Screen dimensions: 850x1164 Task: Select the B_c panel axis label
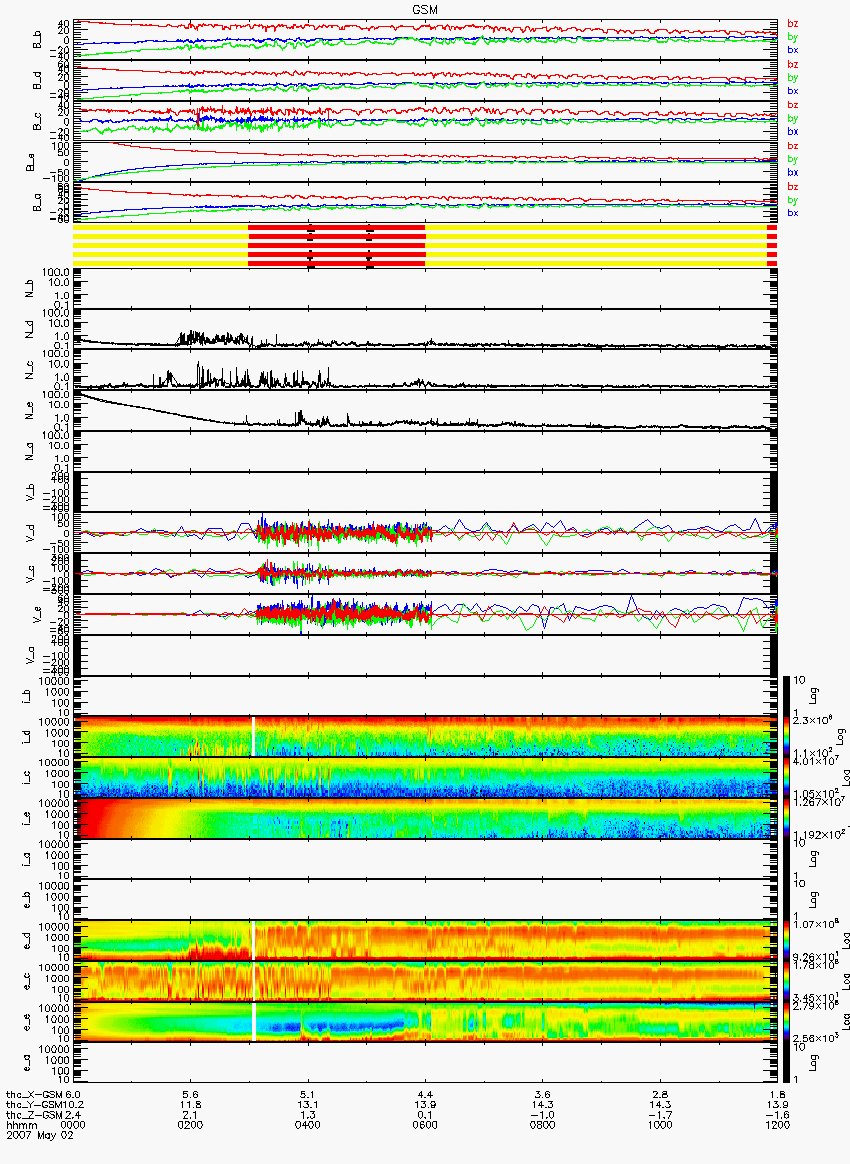coord(37,122)
